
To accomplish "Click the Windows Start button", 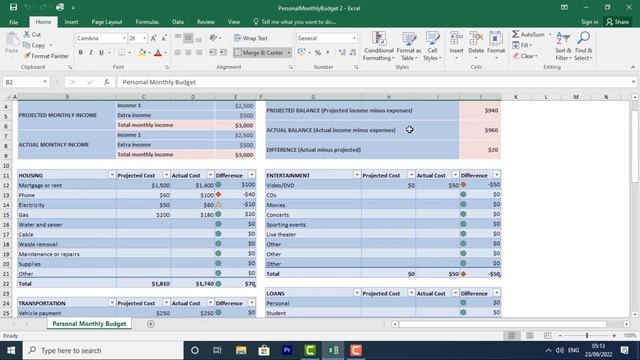I will tap(11, 350).
